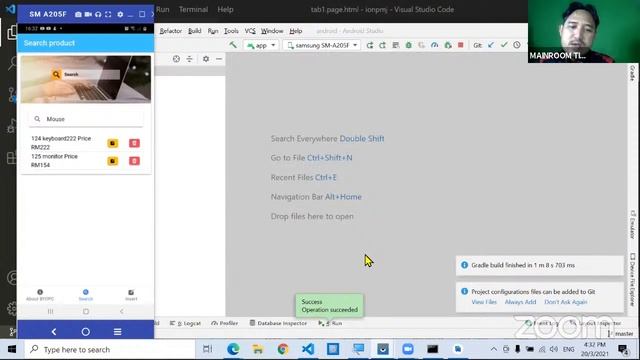The image size is (640, 360).
Task: Click the headphones audio icon in mirror toolbar
Action: [98, 14]
